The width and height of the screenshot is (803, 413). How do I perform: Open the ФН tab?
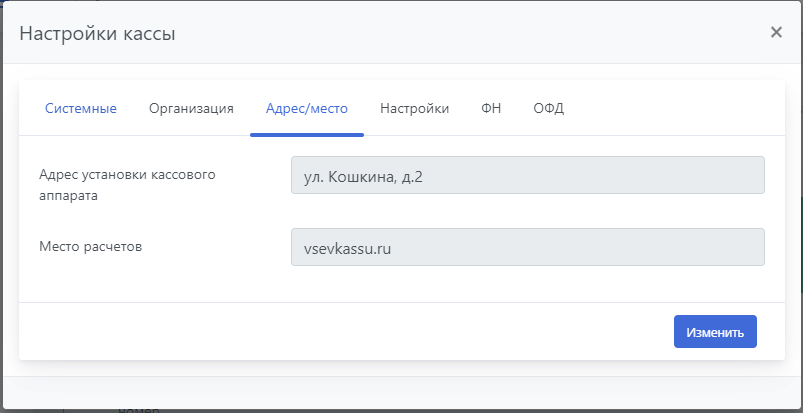click(x=491, y=108)
